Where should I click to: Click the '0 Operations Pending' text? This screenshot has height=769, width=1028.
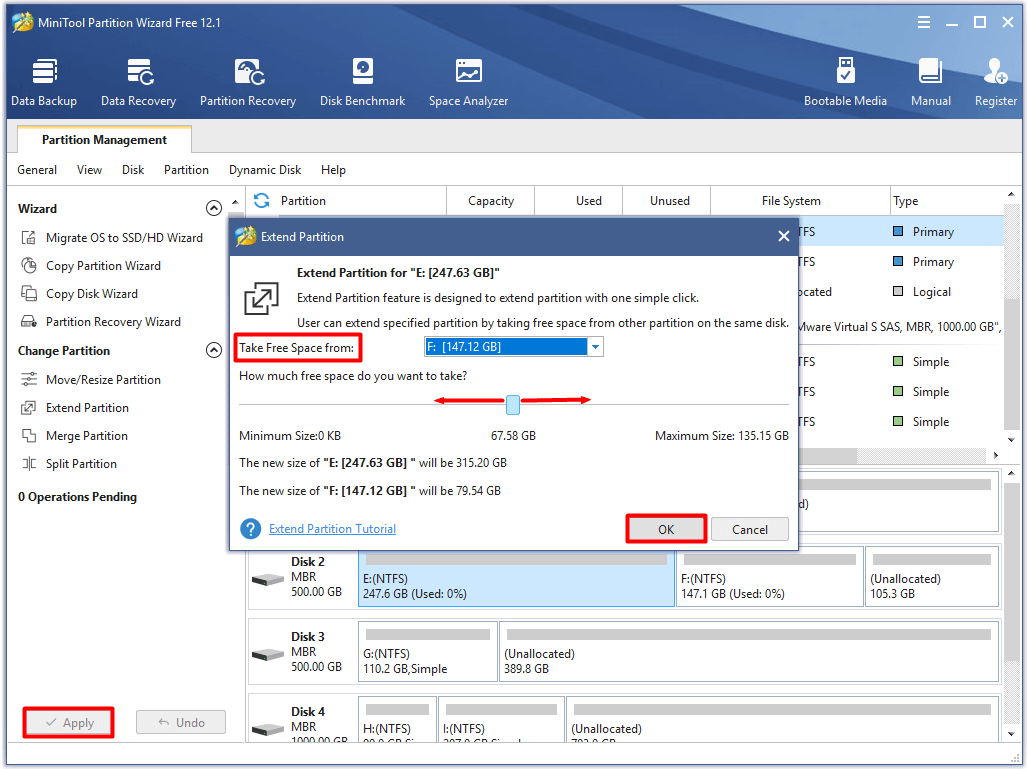click(77, 496)
